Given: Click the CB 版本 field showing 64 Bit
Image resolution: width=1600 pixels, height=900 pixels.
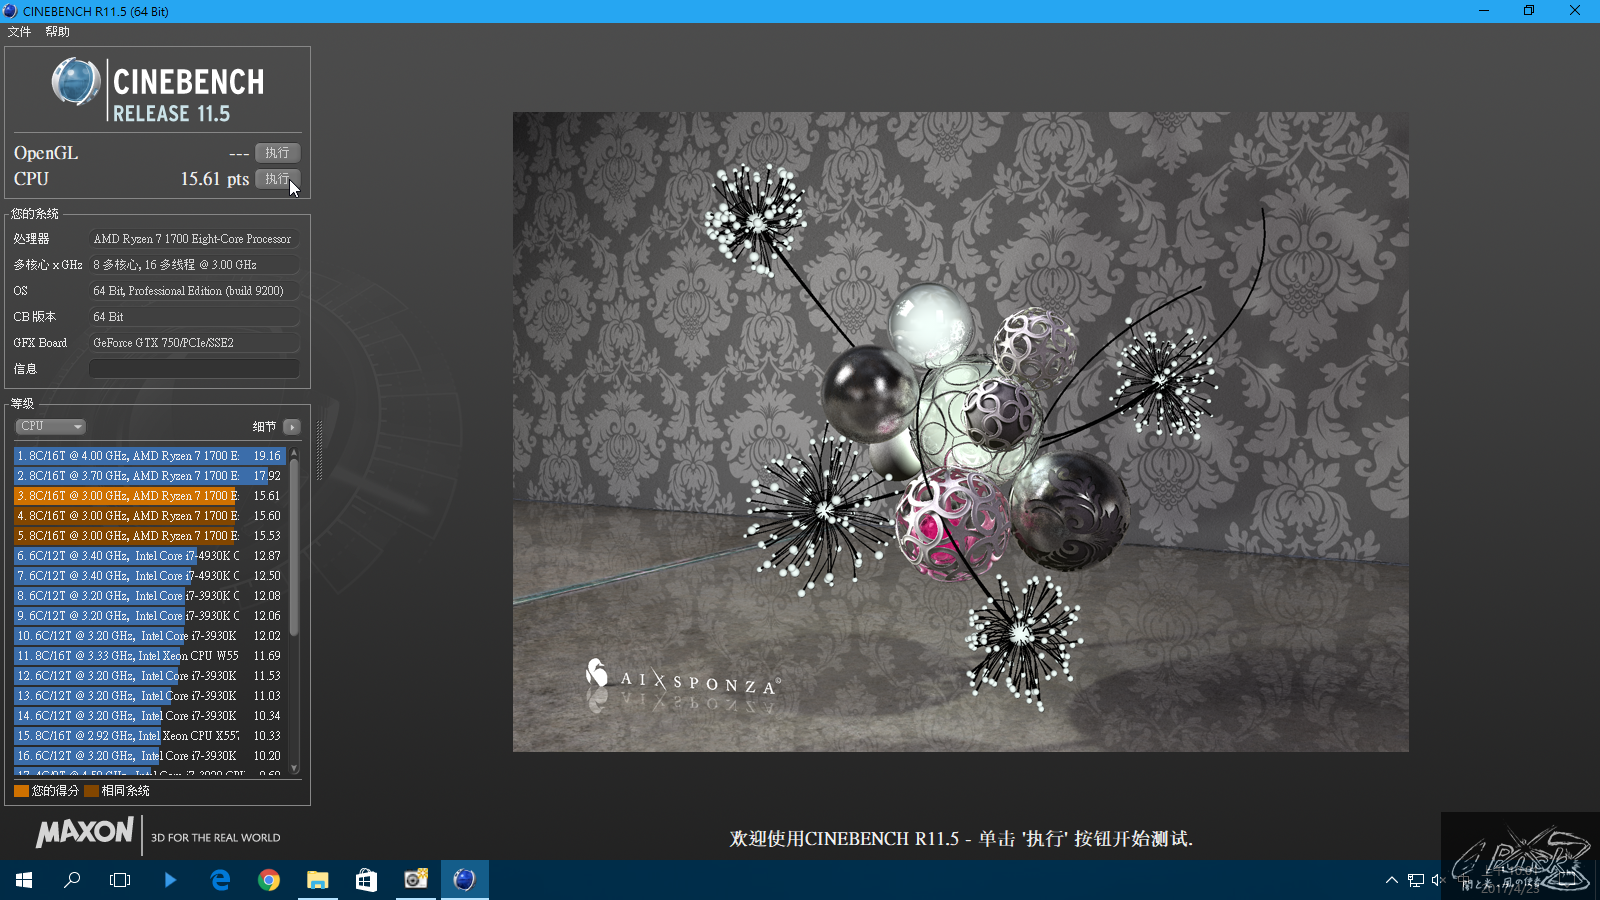Looking at the screenshot, I should click(x=194, y=317).
